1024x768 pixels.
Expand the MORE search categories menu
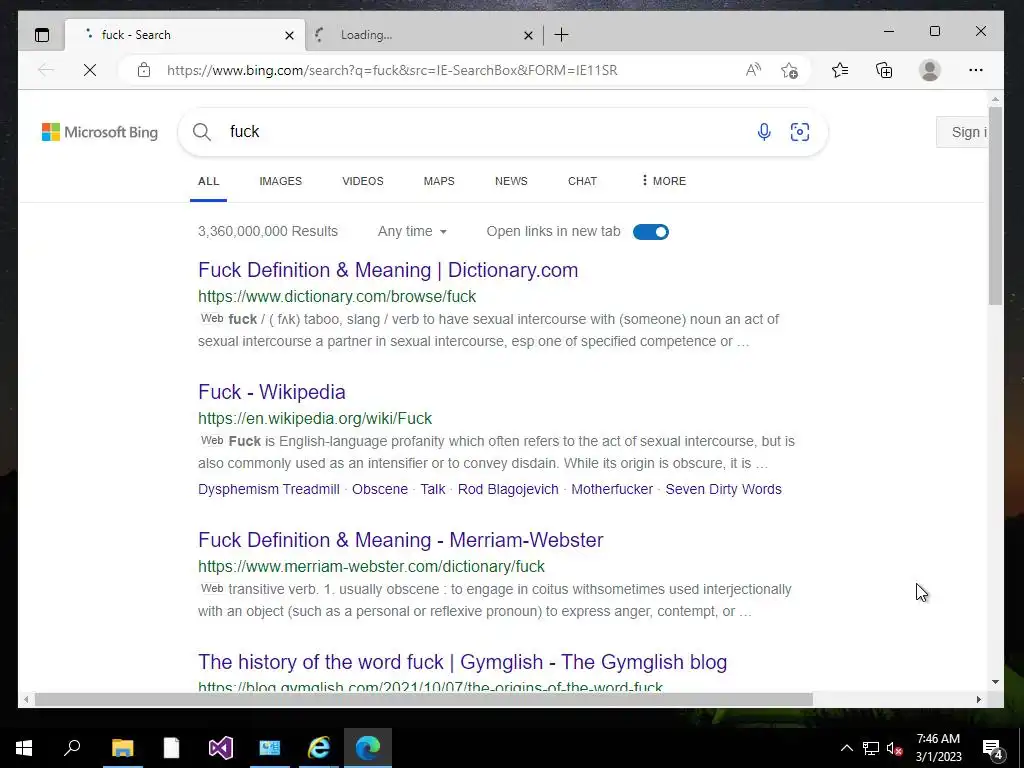pyautogui.click(x=664, y=182)
